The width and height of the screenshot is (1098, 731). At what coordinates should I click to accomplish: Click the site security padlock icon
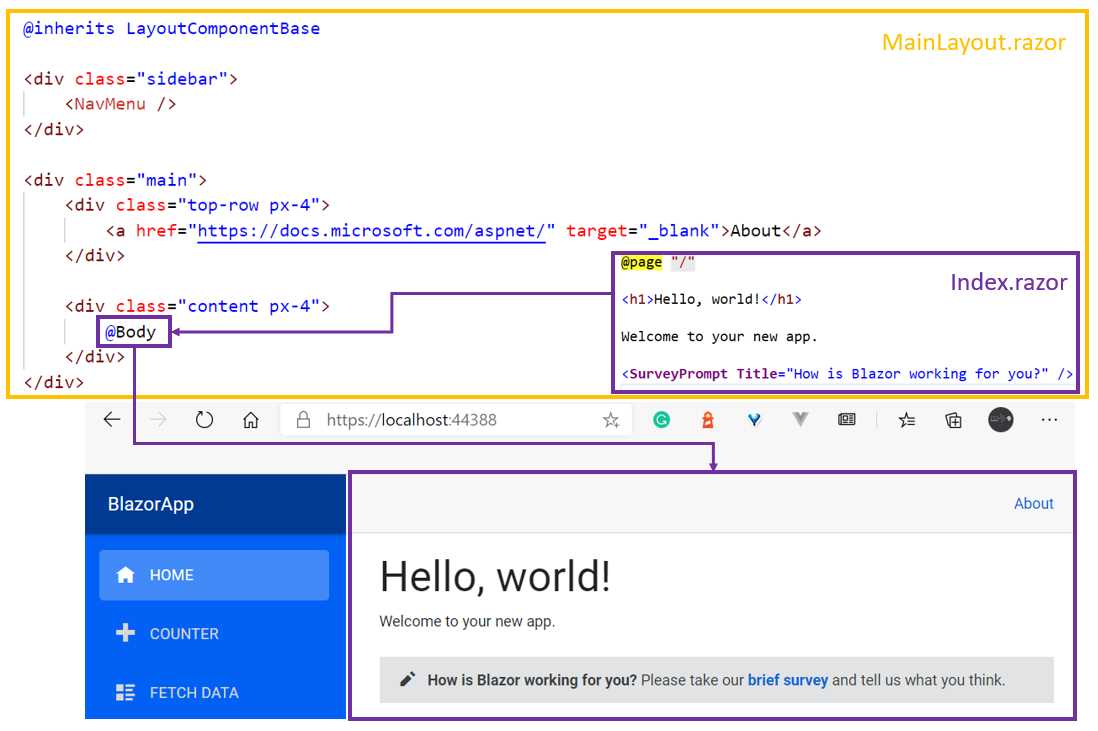300,420
